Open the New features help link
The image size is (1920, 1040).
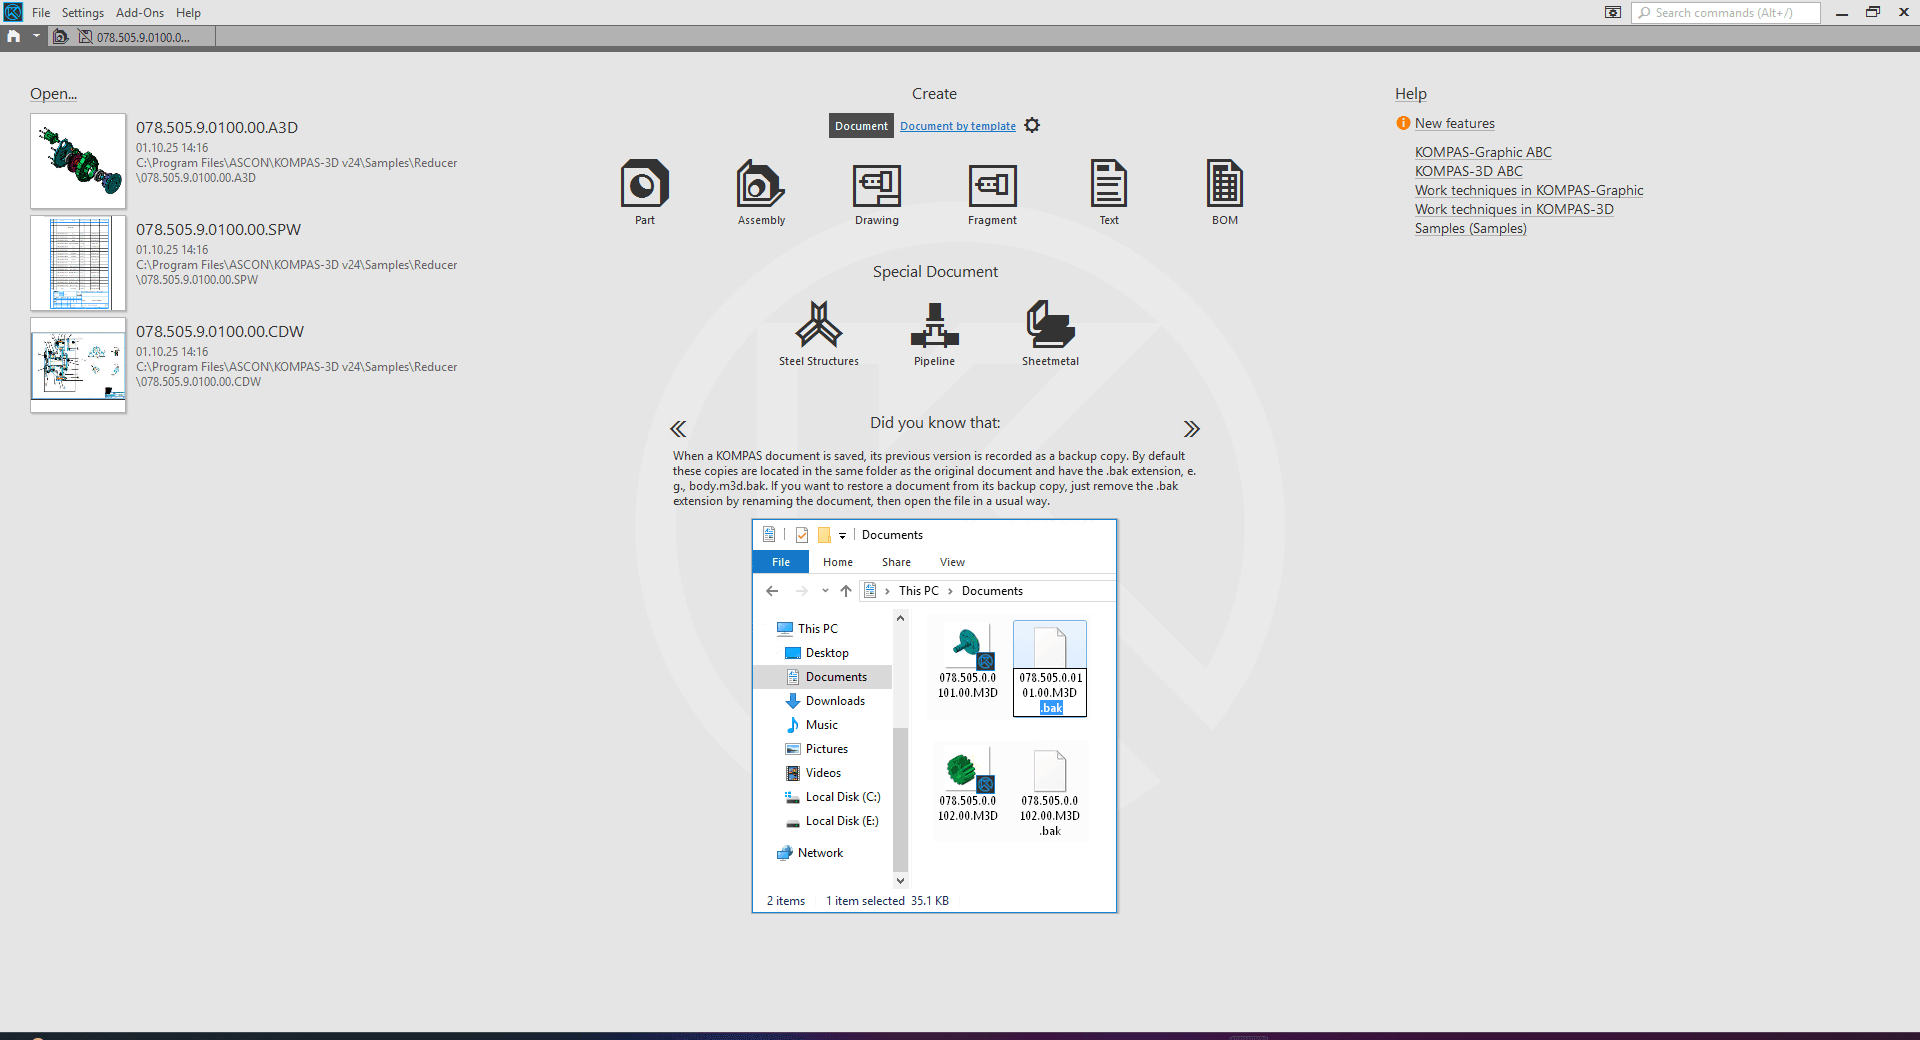[1454, 123]
